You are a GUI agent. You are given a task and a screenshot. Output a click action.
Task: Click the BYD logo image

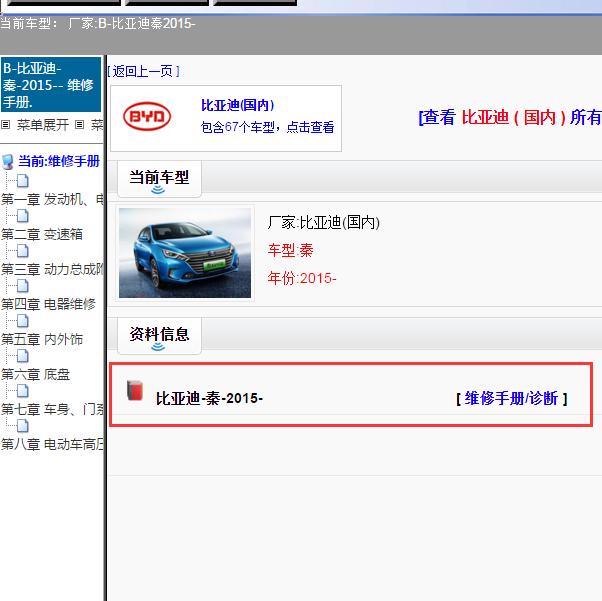[x=147, y=116]
